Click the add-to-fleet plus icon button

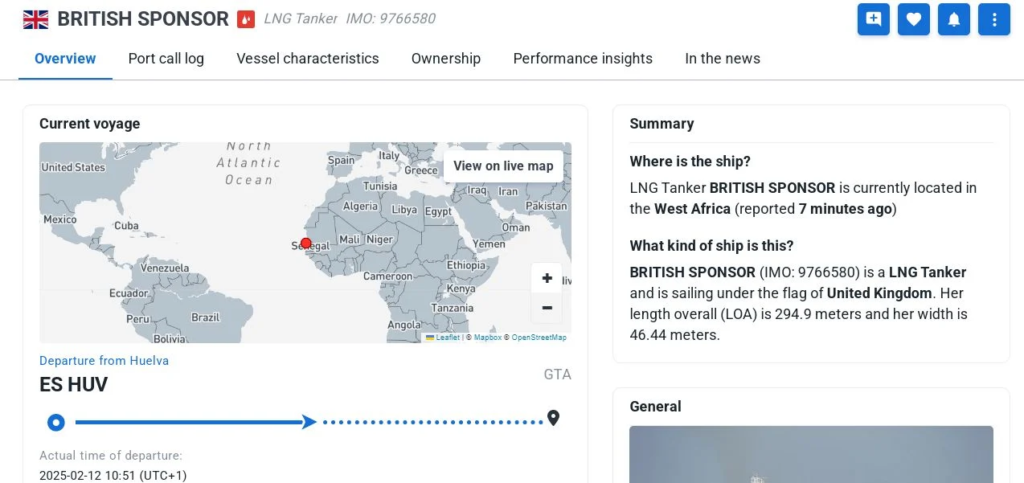click(x=873, y=19)
